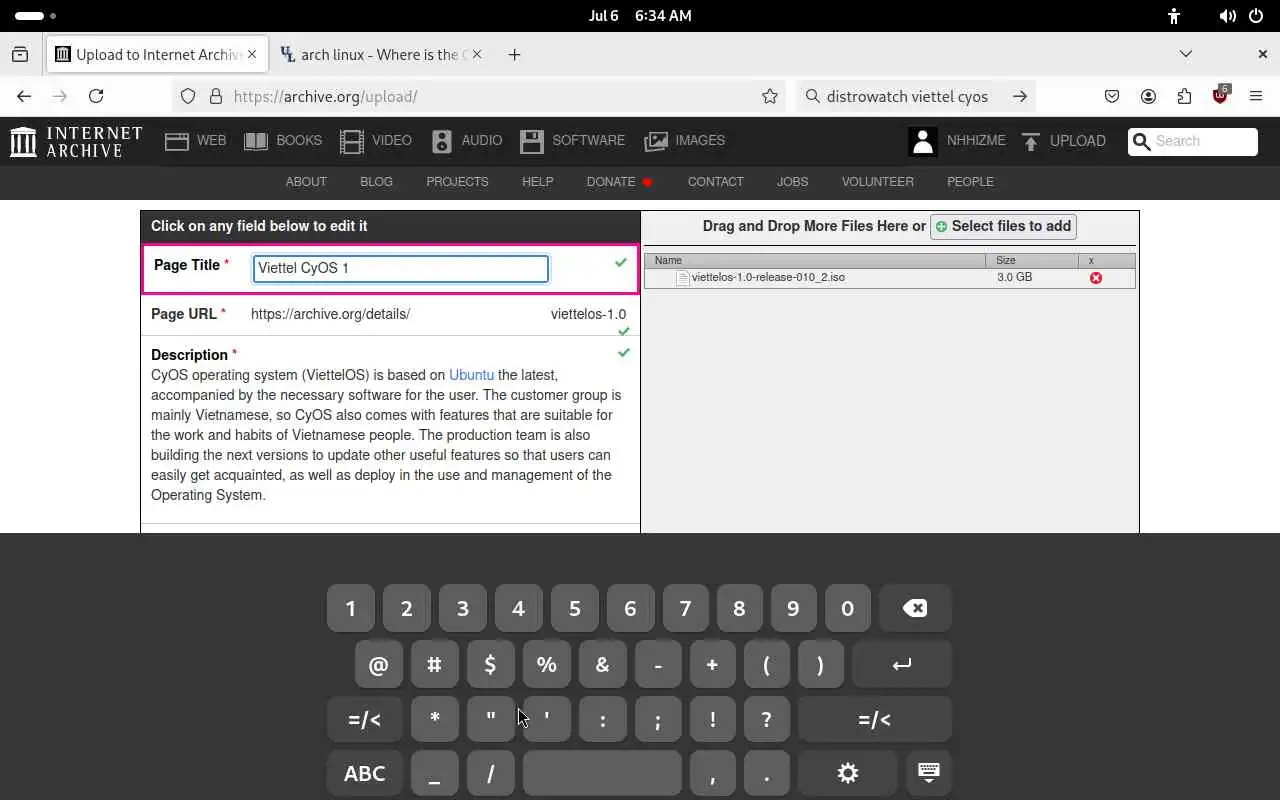1280x800 pixels.
Task: Sort file list by Name column
Action: pos(815,260)
